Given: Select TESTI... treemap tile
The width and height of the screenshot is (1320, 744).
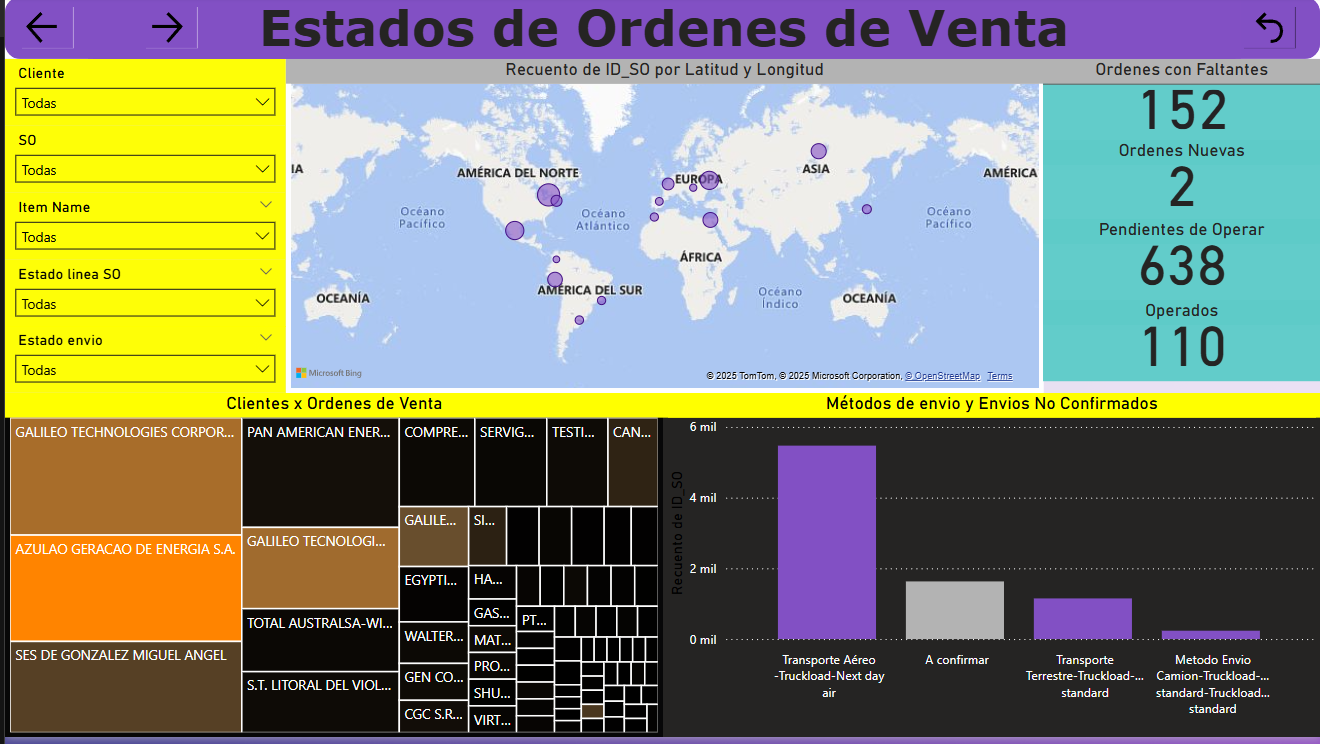Looking at the screenshot, I should coord(577,462).
